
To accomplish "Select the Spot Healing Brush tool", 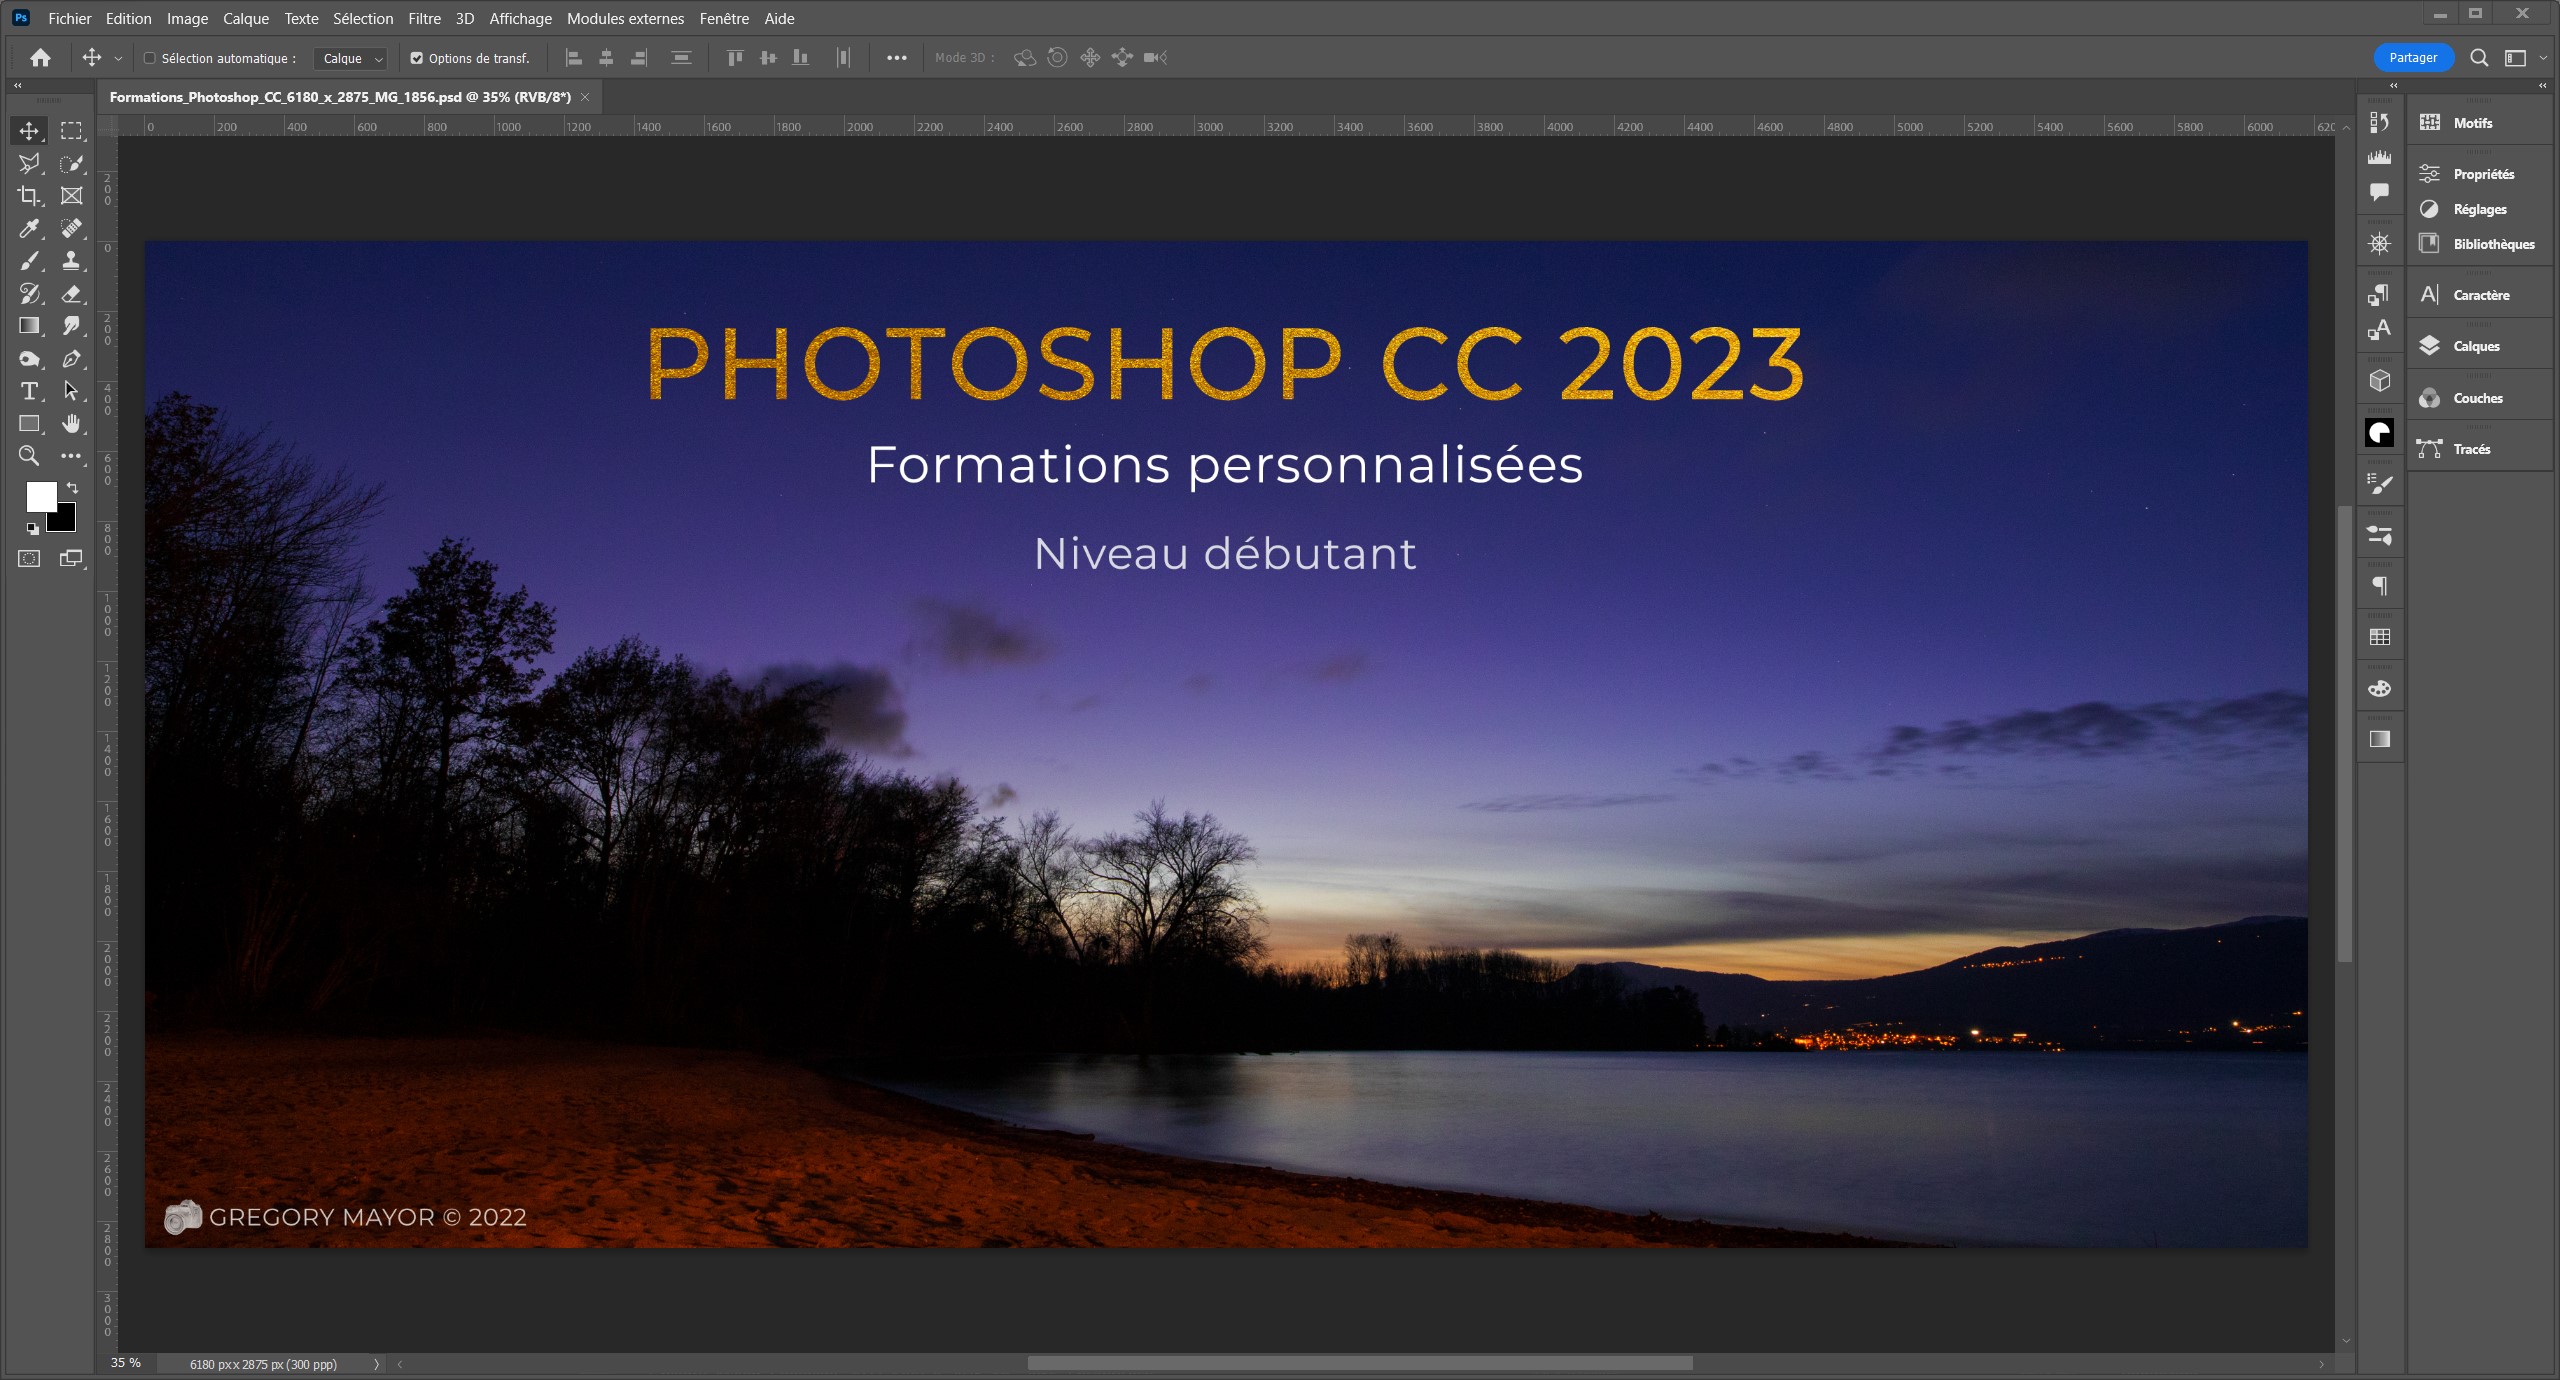I will pos(71,229).
